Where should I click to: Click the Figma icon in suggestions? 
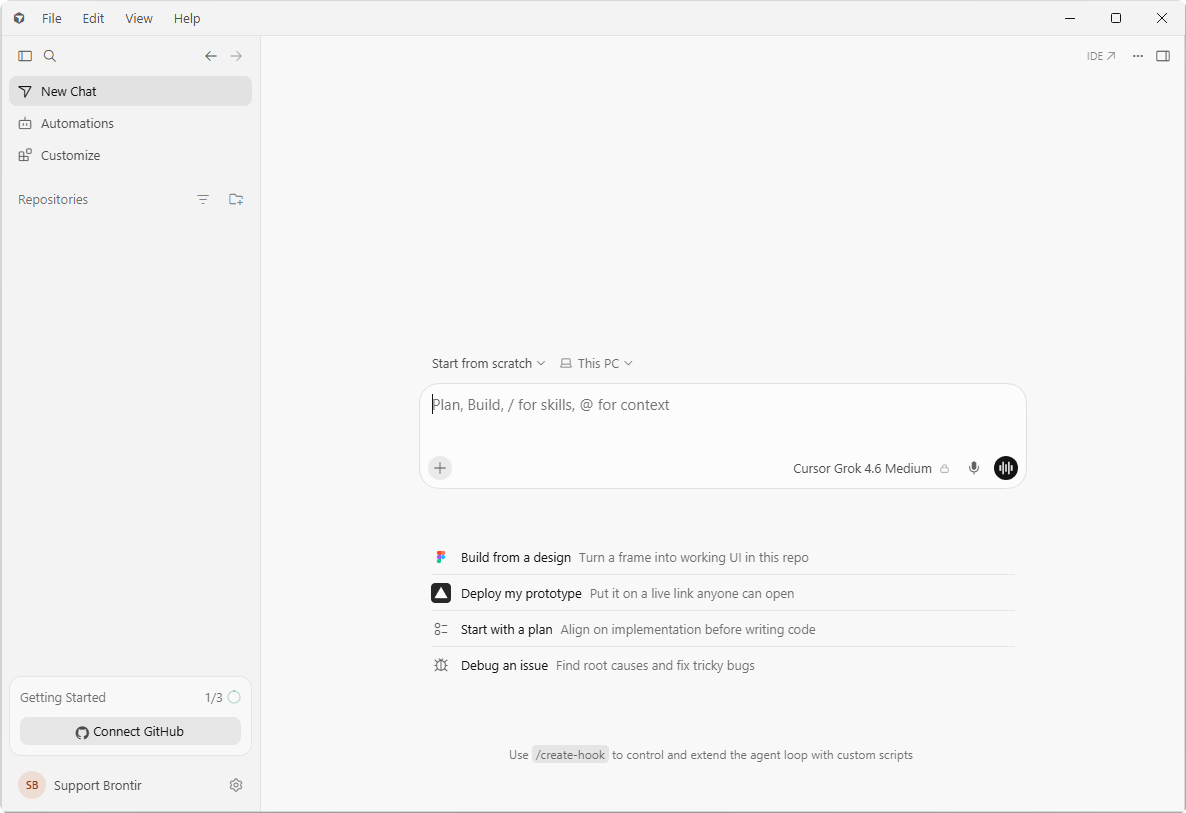click(441, 557)
